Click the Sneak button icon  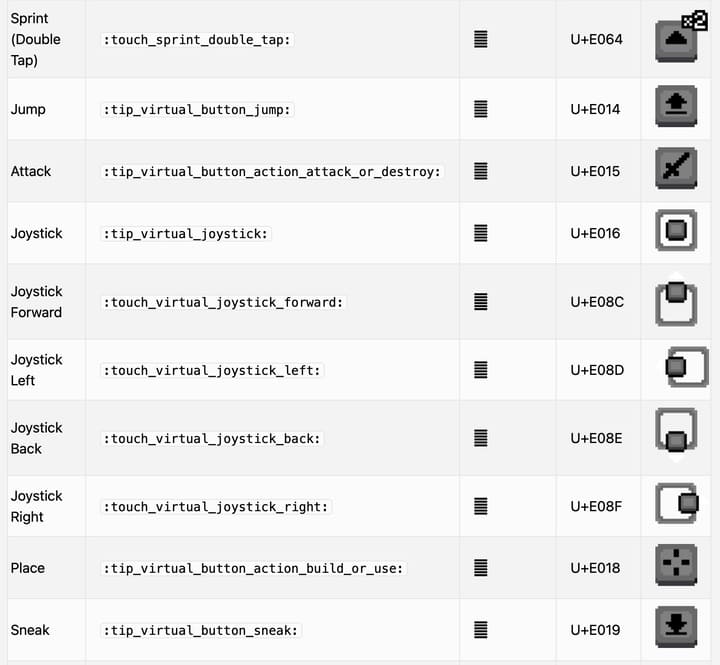click(676, 628)
